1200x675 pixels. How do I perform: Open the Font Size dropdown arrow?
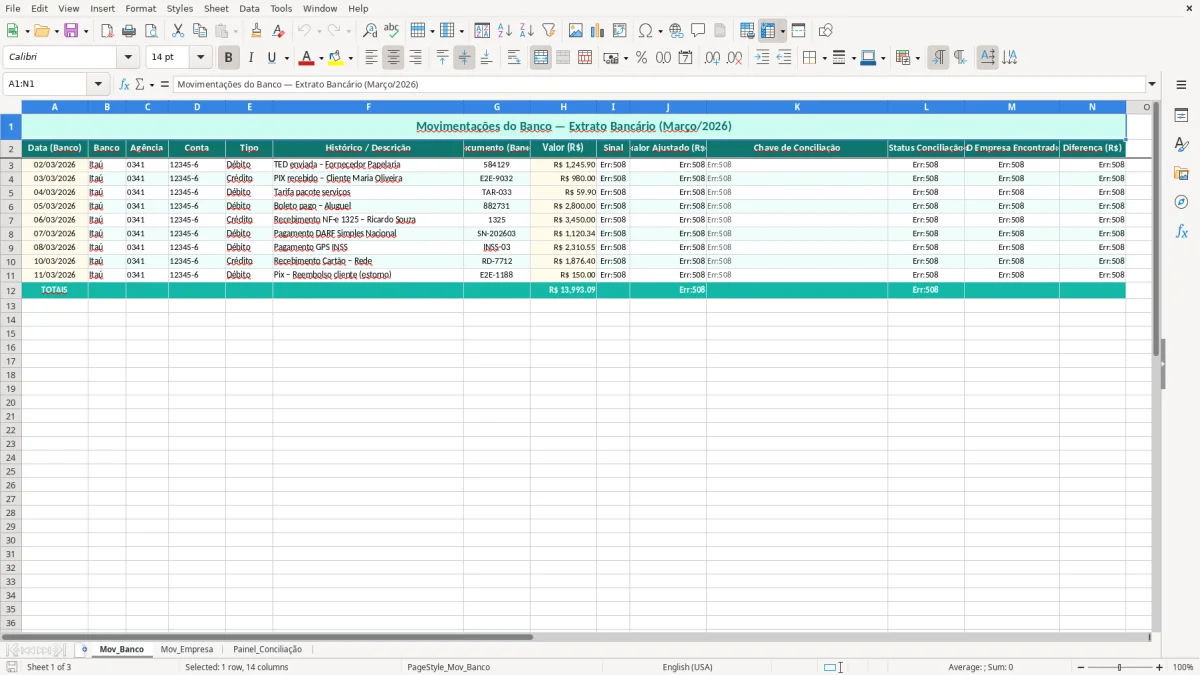click(x=201, y=58)
